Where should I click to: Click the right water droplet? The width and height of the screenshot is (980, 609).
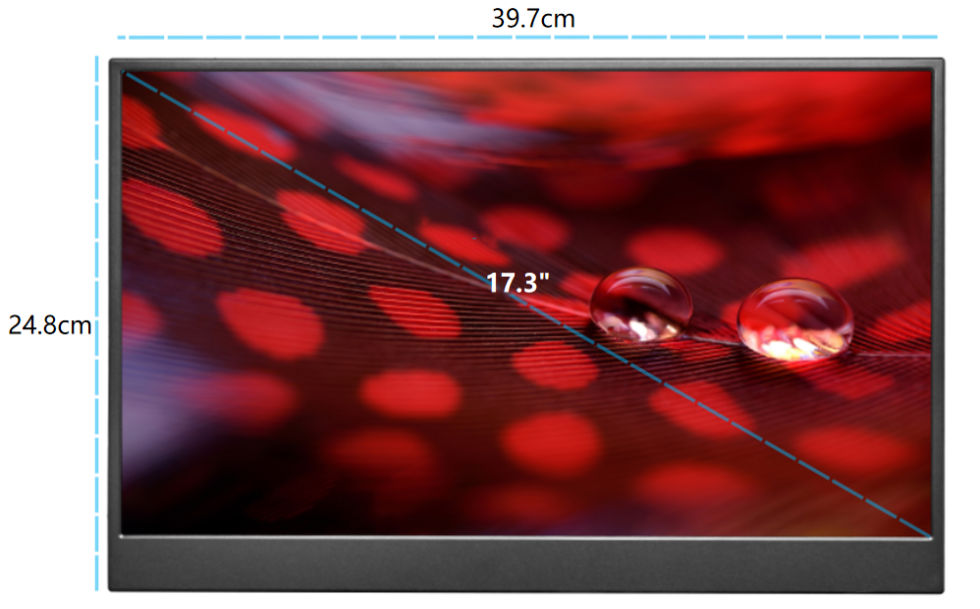(x=795, y=319)
